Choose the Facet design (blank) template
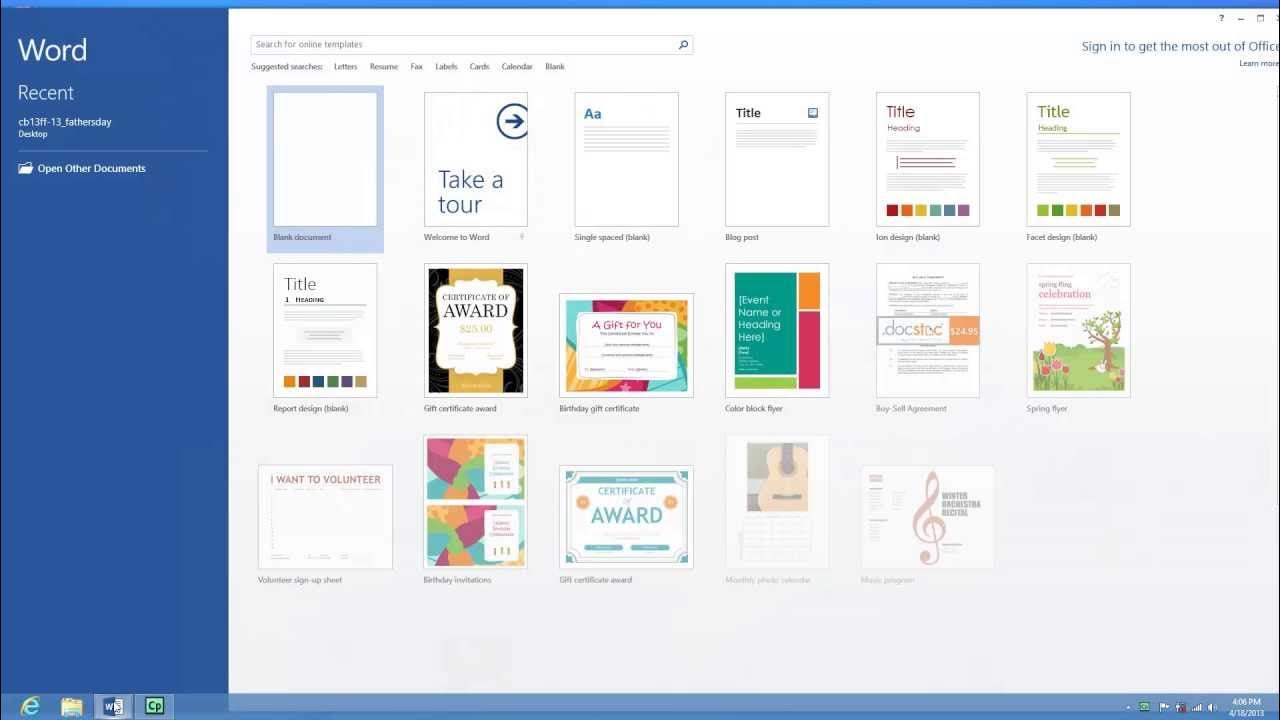 [1078, 167]
